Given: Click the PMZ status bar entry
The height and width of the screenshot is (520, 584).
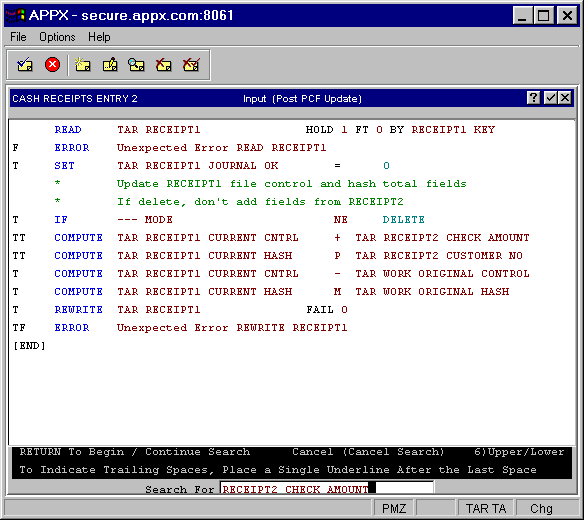Looking at the screenshot, I should 394,508.
